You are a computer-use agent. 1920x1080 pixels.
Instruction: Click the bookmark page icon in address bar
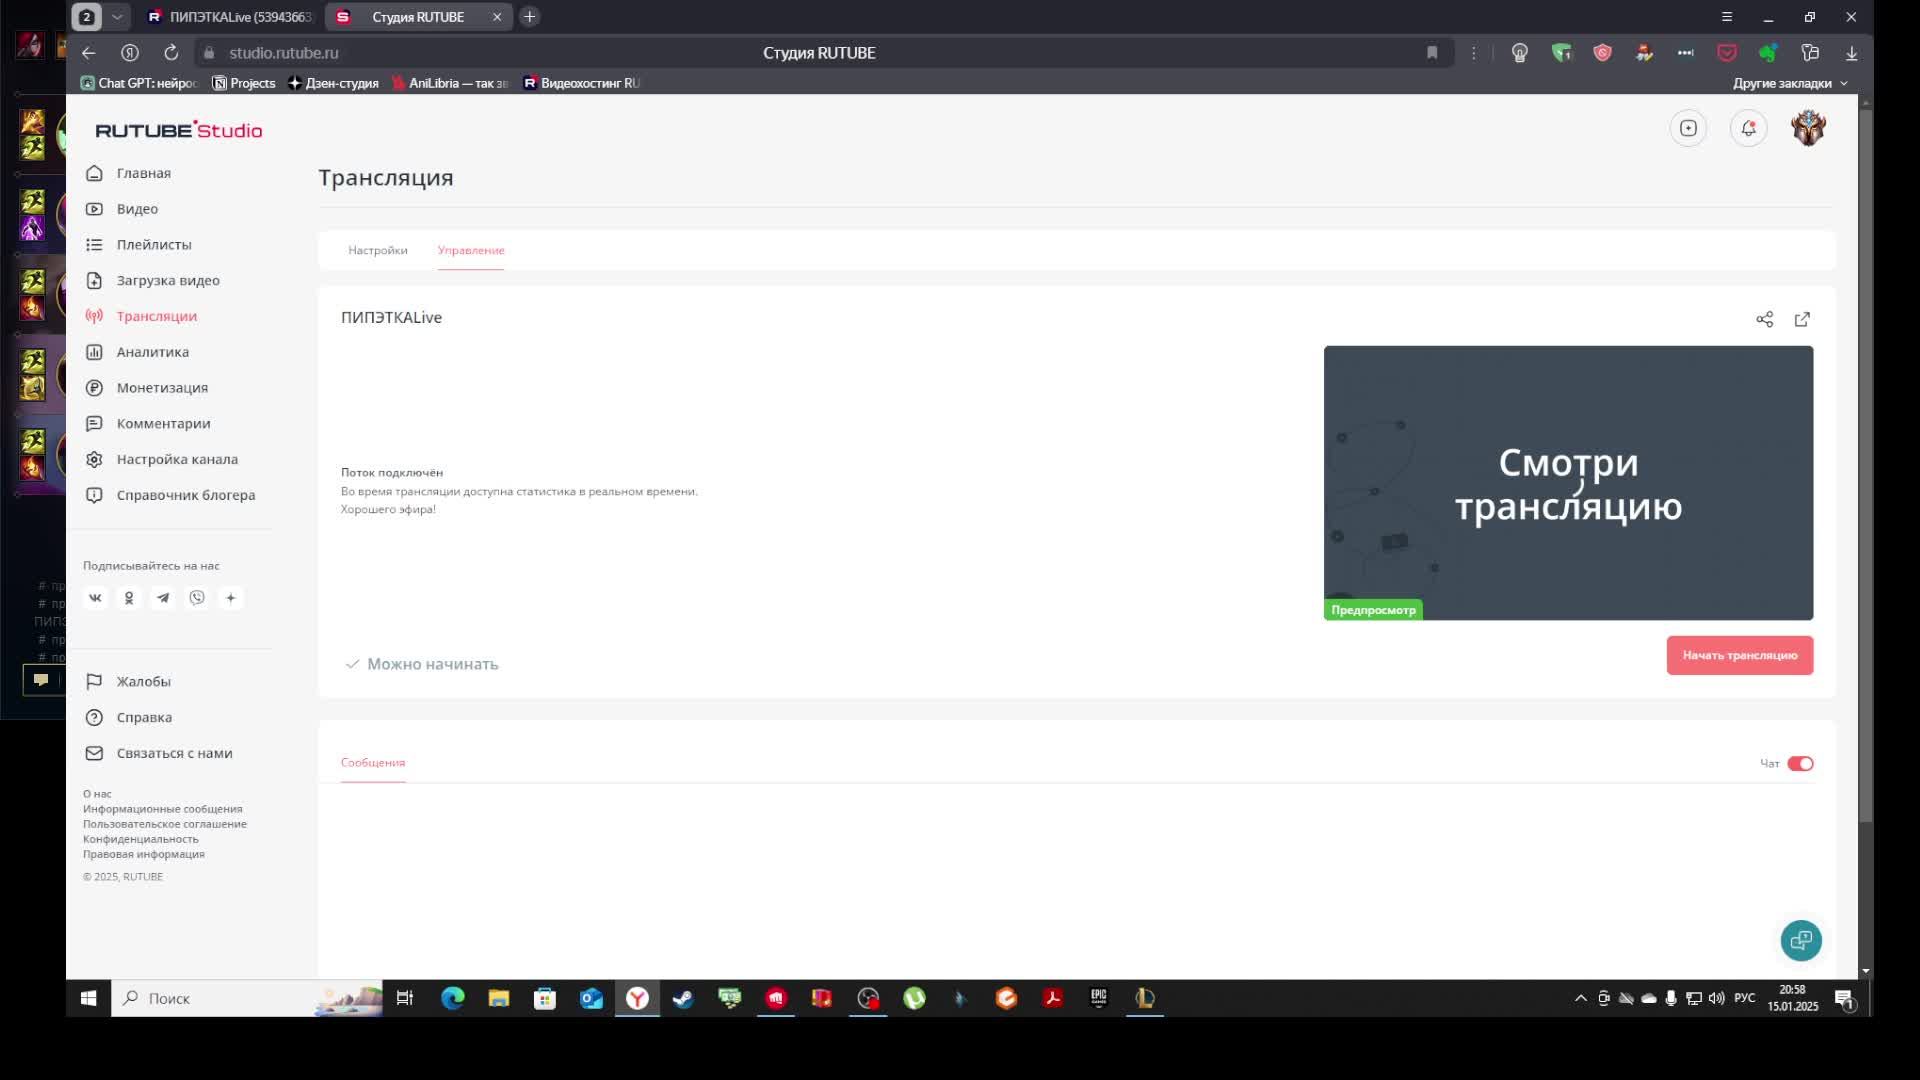pyautogui.click(x=1432, y=53)
